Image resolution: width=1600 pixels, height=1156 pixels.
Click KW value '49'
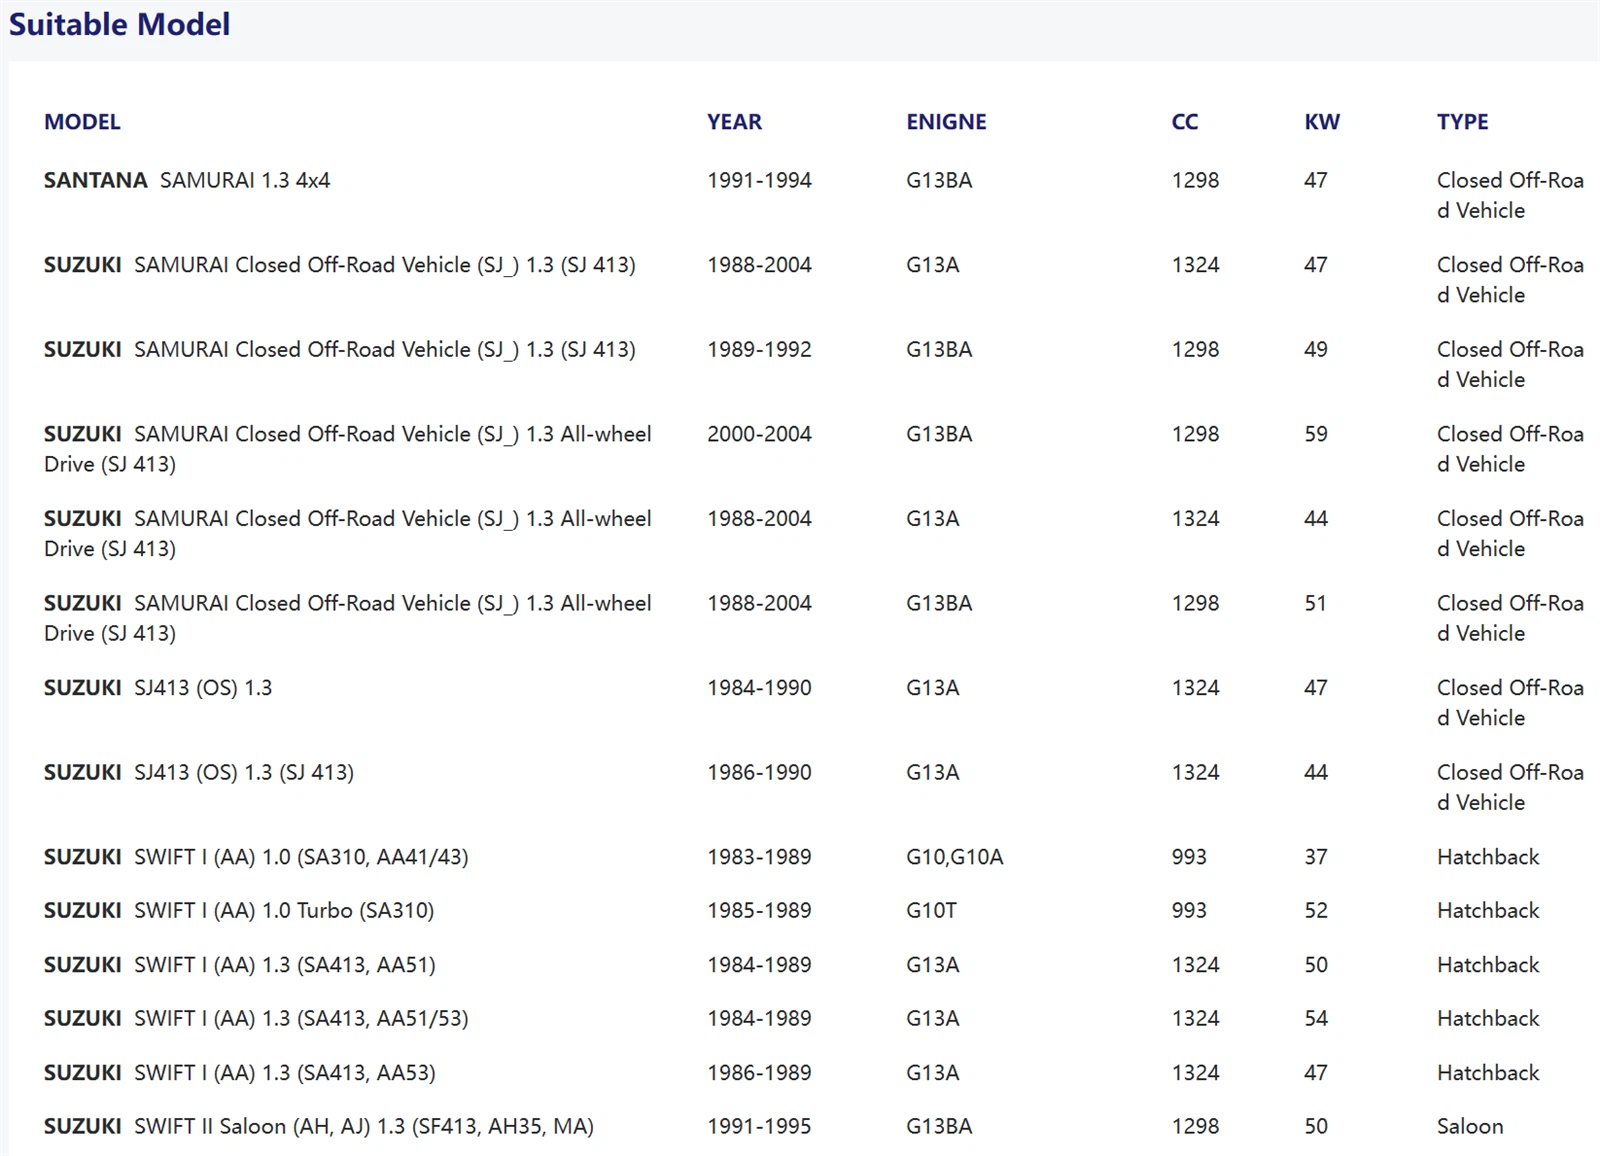[1316, 349]
